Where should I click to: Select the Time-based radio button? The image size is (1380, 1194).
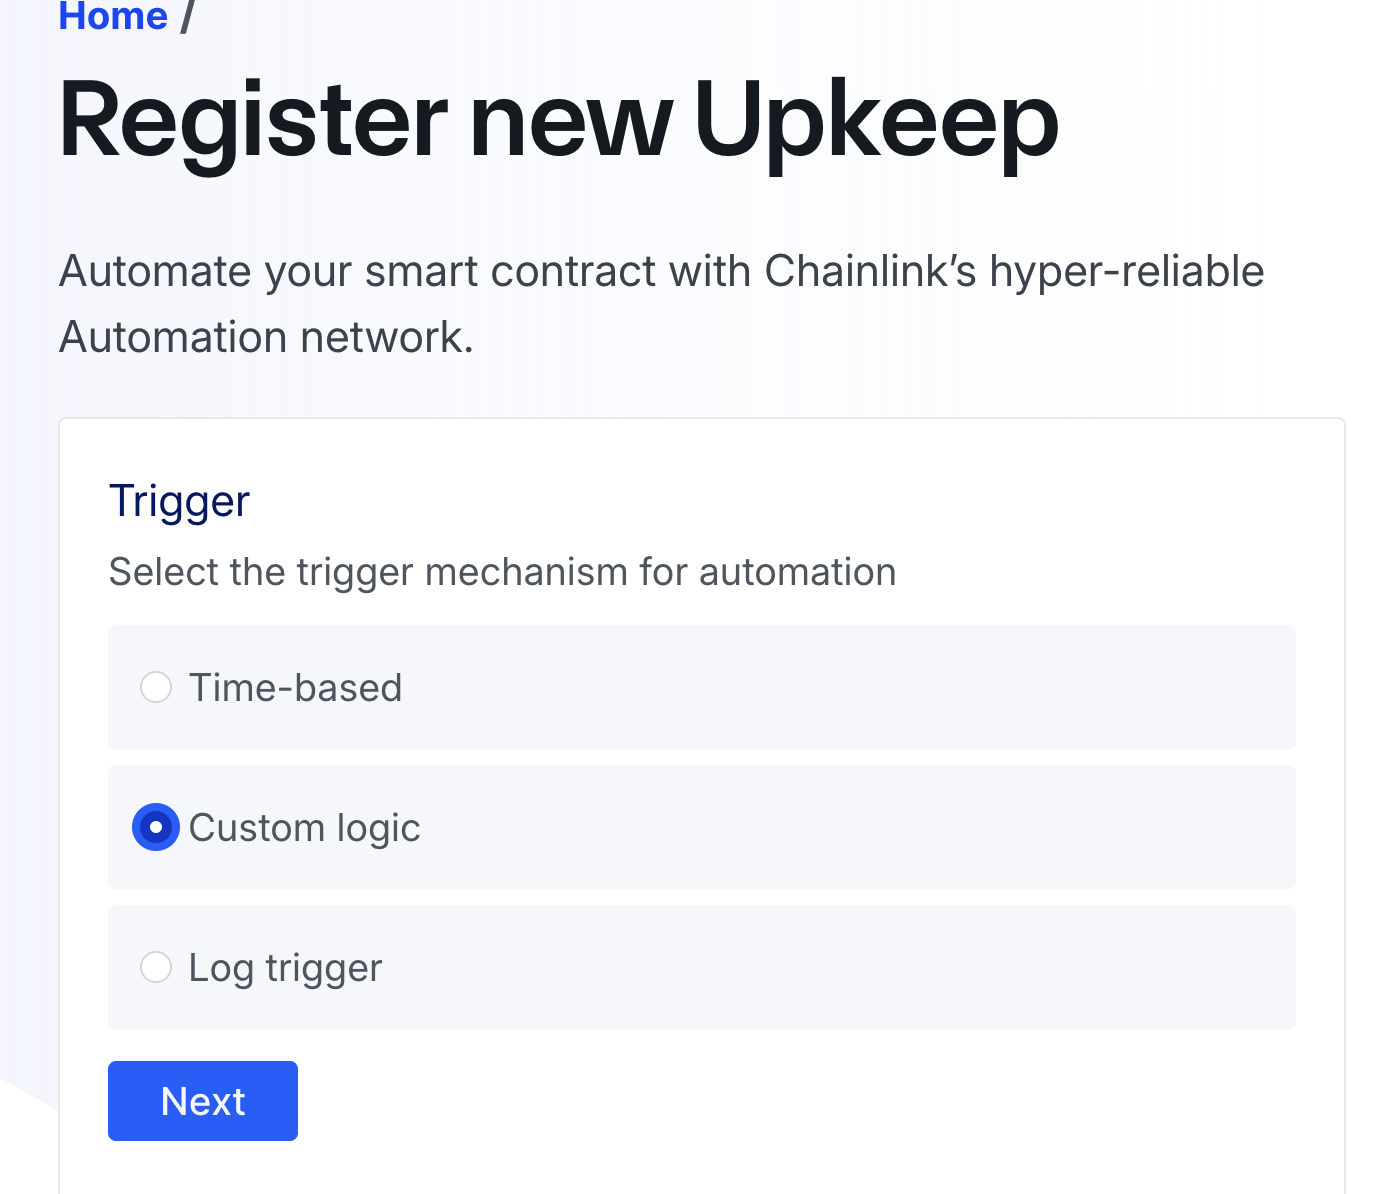156,688
